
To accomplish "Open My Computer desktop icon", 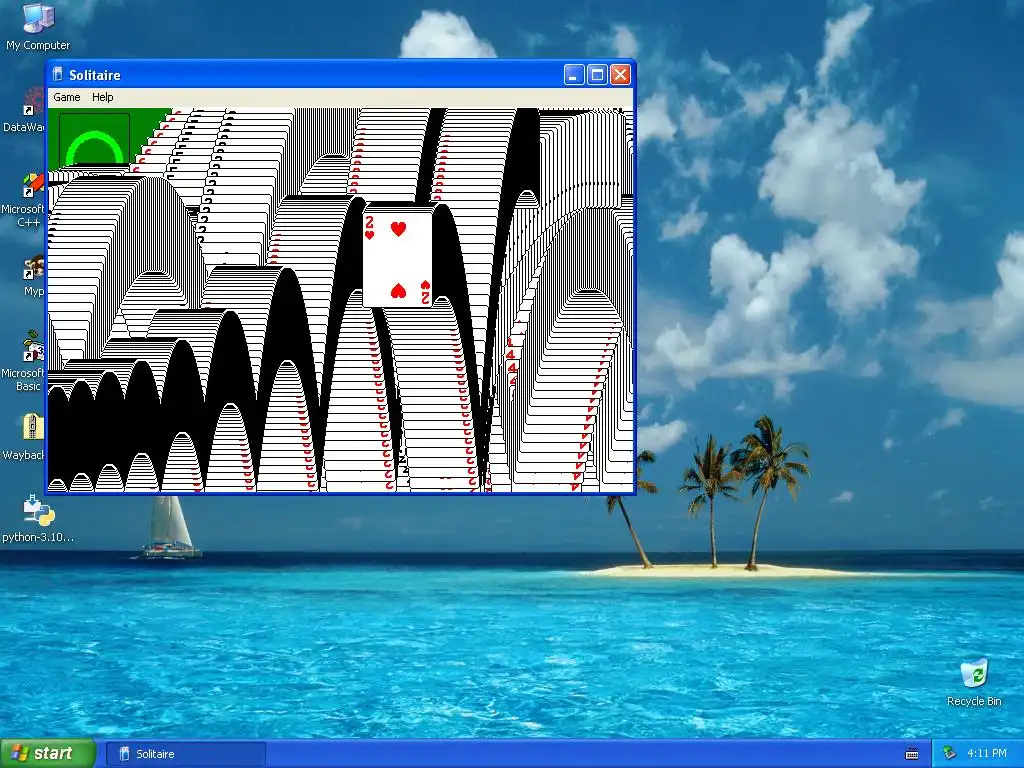I will click(38, 26).
